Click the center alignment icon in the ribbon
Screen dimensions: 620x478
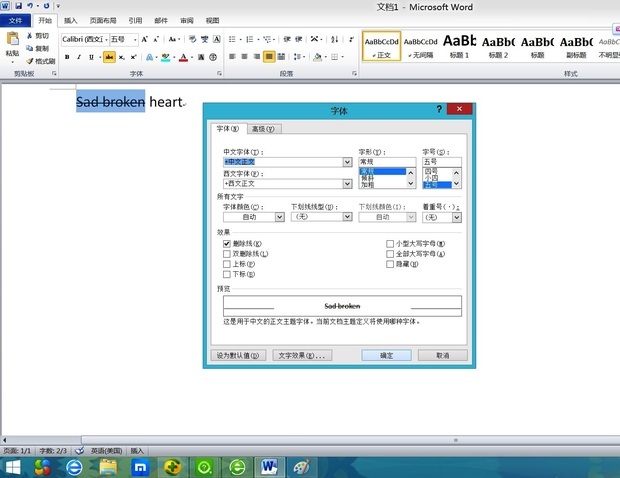(x=242, y=57)
